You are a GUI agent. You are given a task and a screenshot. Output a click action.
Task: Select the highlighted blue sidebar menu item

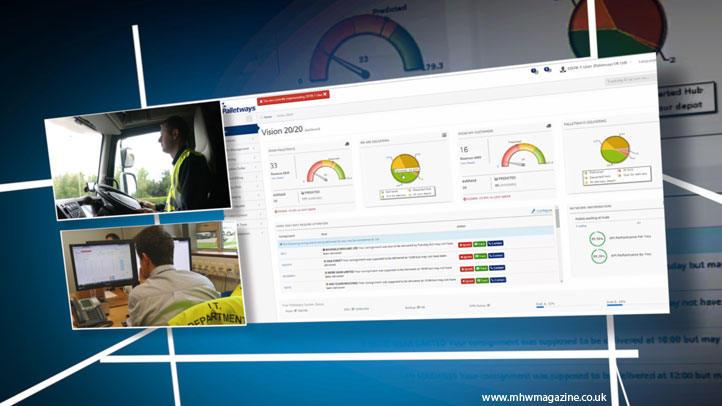point(241,131)
